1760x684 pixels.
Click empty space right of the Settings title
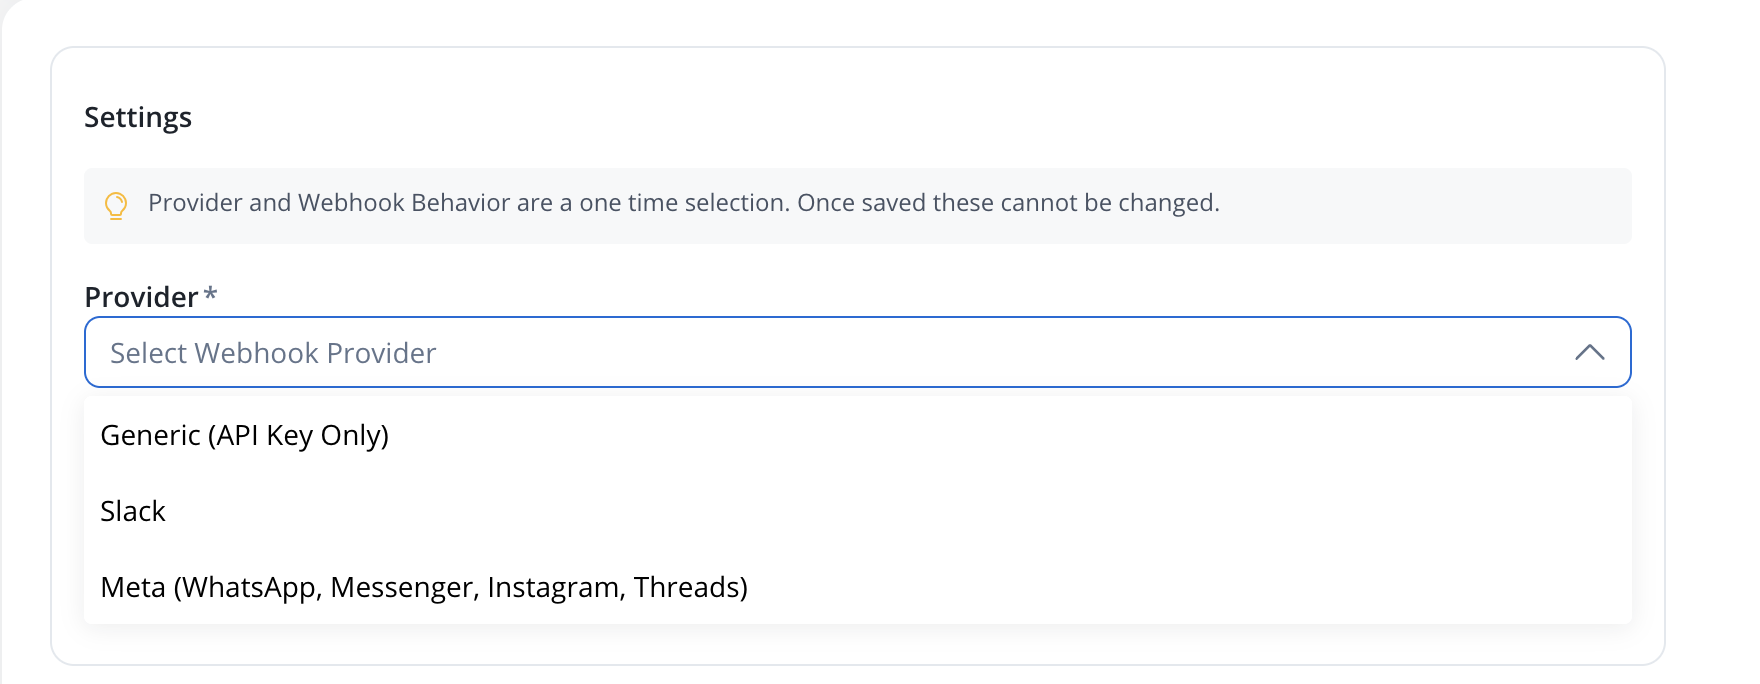[x=900, y=118]
